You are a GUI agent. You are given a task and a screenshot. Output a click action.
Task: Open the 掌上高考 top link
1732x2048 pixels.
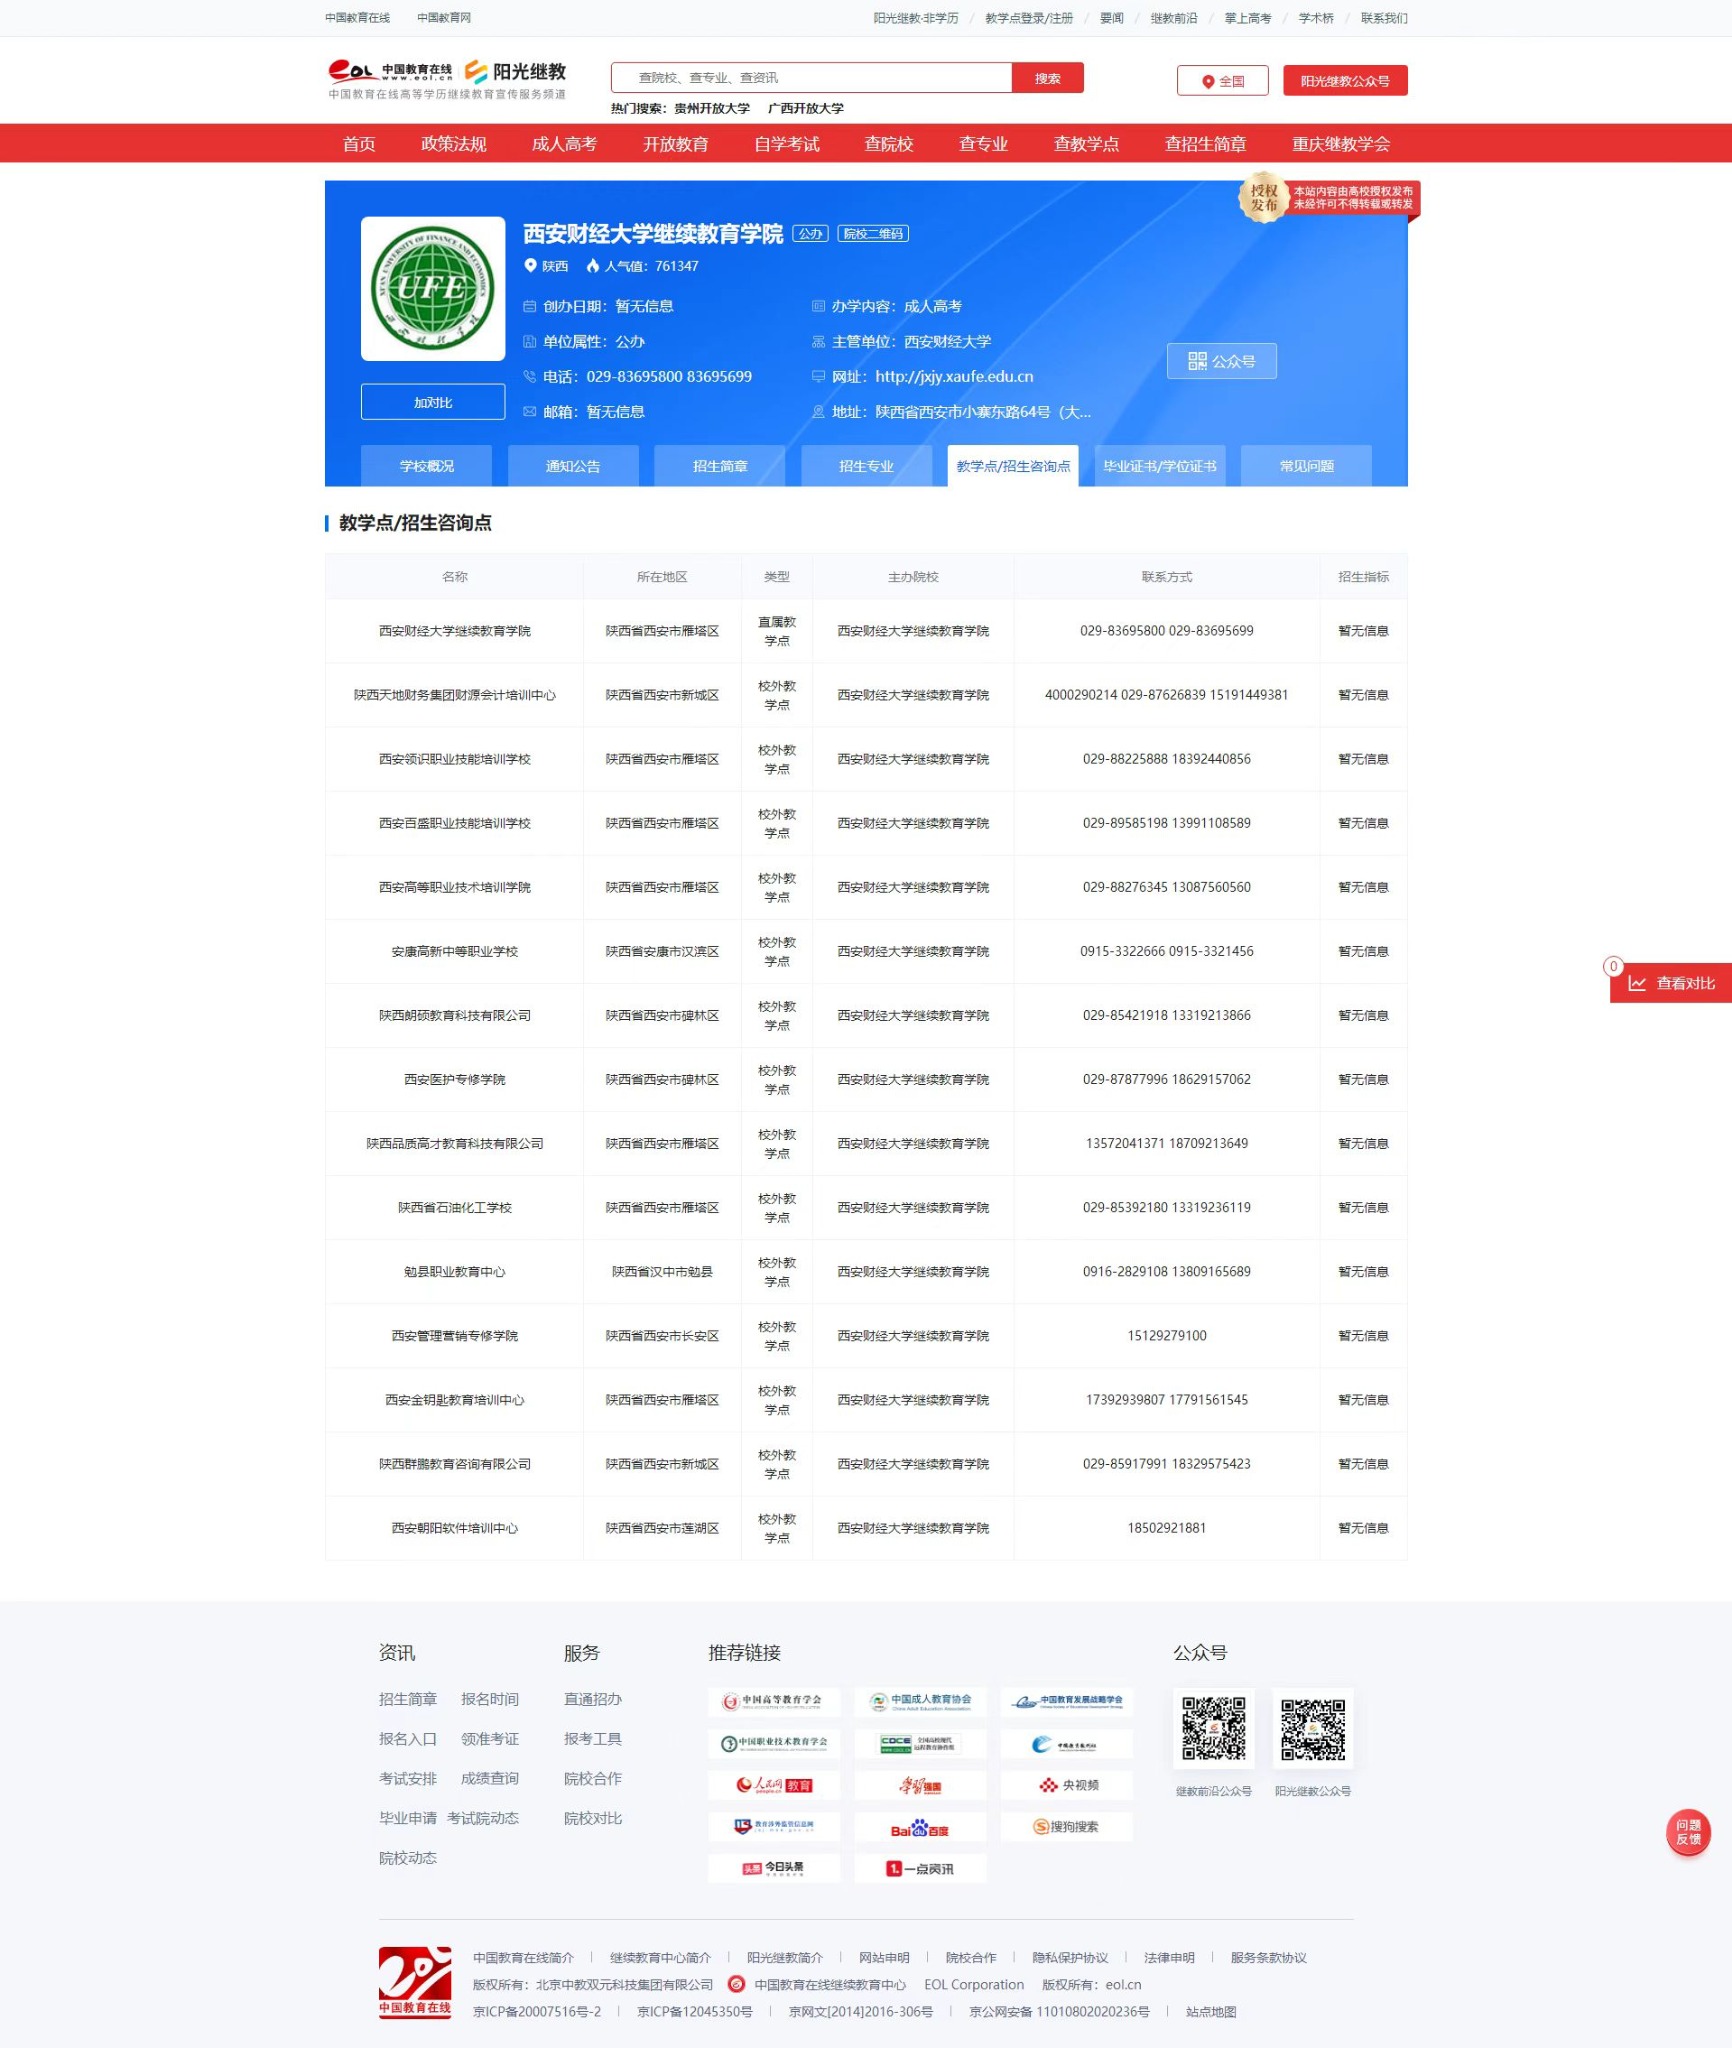(1247, 18)
